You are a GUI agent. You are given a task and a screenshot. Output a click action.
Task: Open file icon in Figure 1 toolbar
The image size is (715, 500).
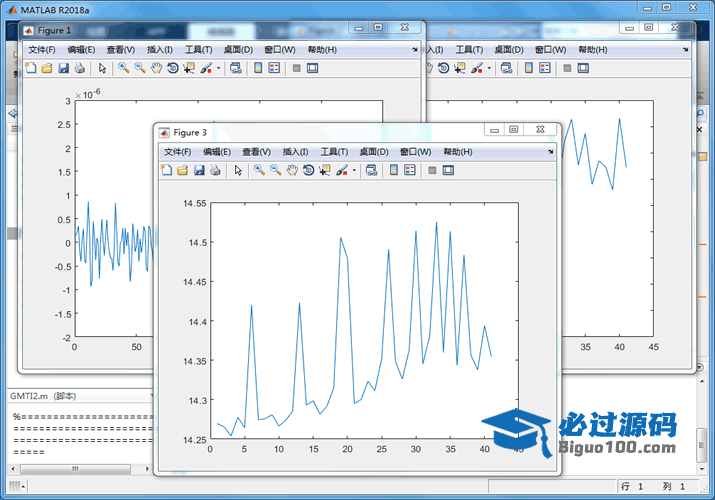click(46, 69)
